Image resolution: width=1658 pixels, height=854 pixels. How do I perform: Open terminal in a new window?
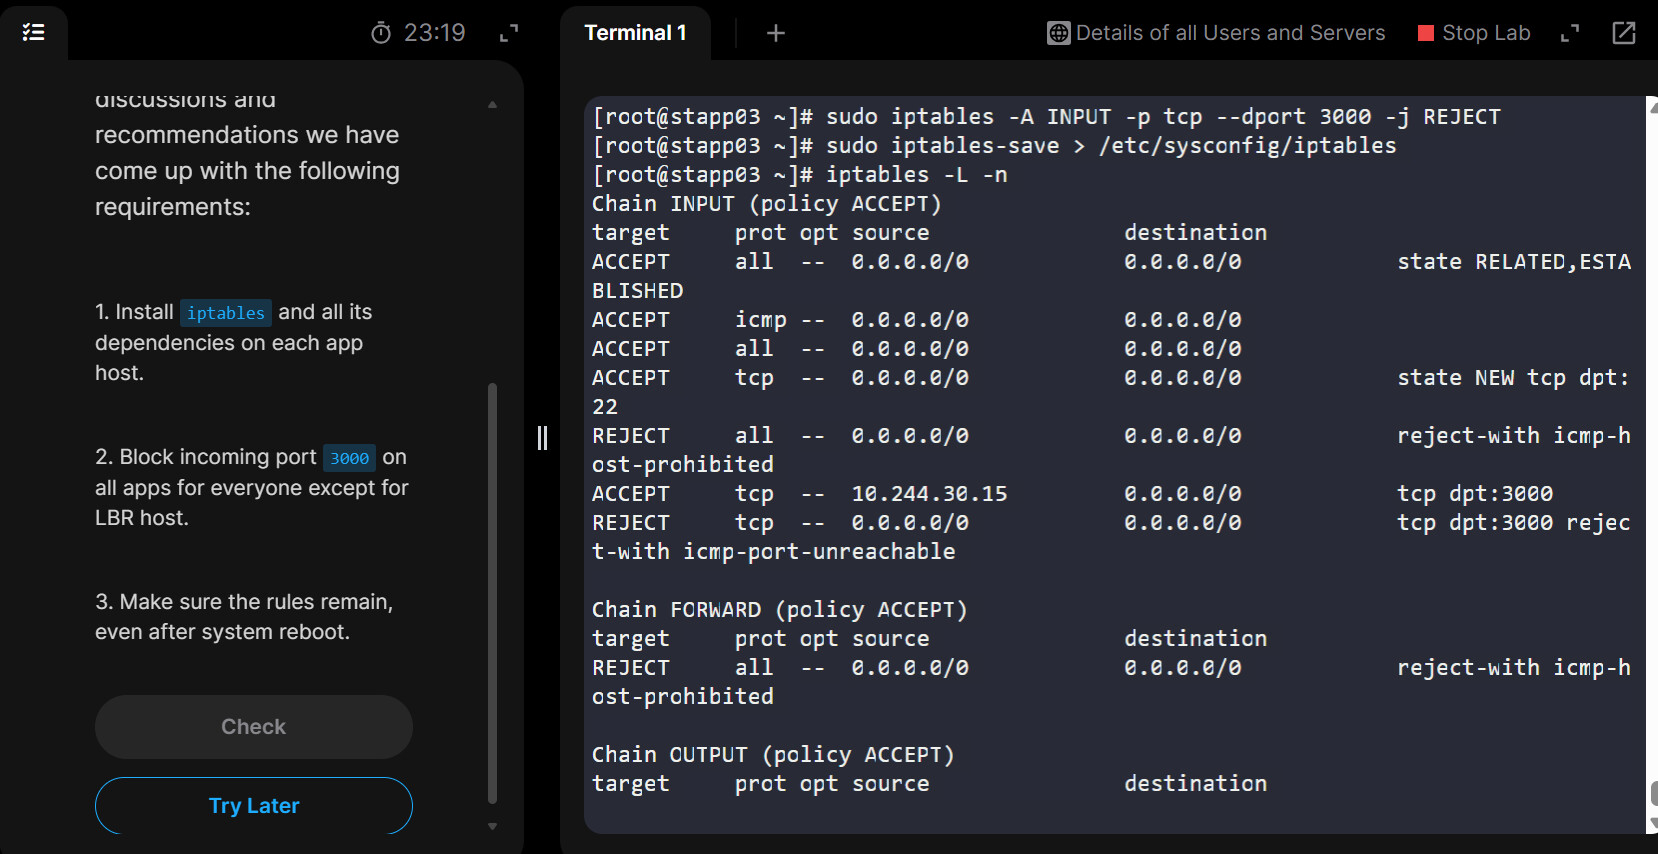[x=1624, y=33]
